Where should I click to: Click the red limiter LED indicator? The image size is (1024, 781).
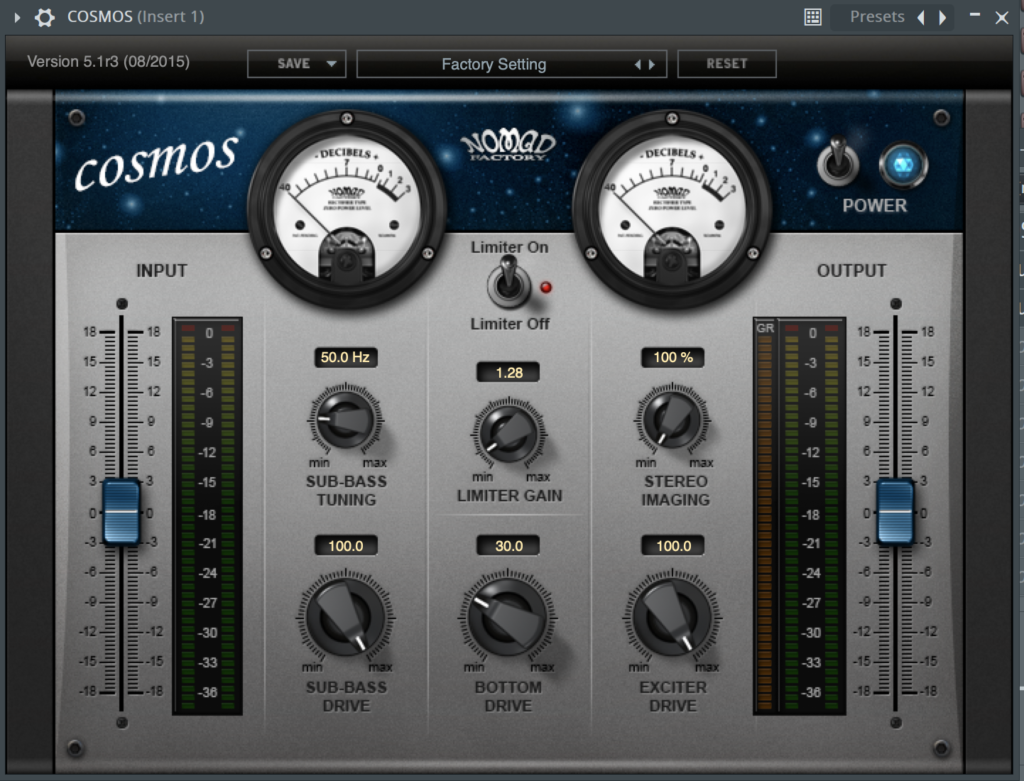tap(546, 287)
